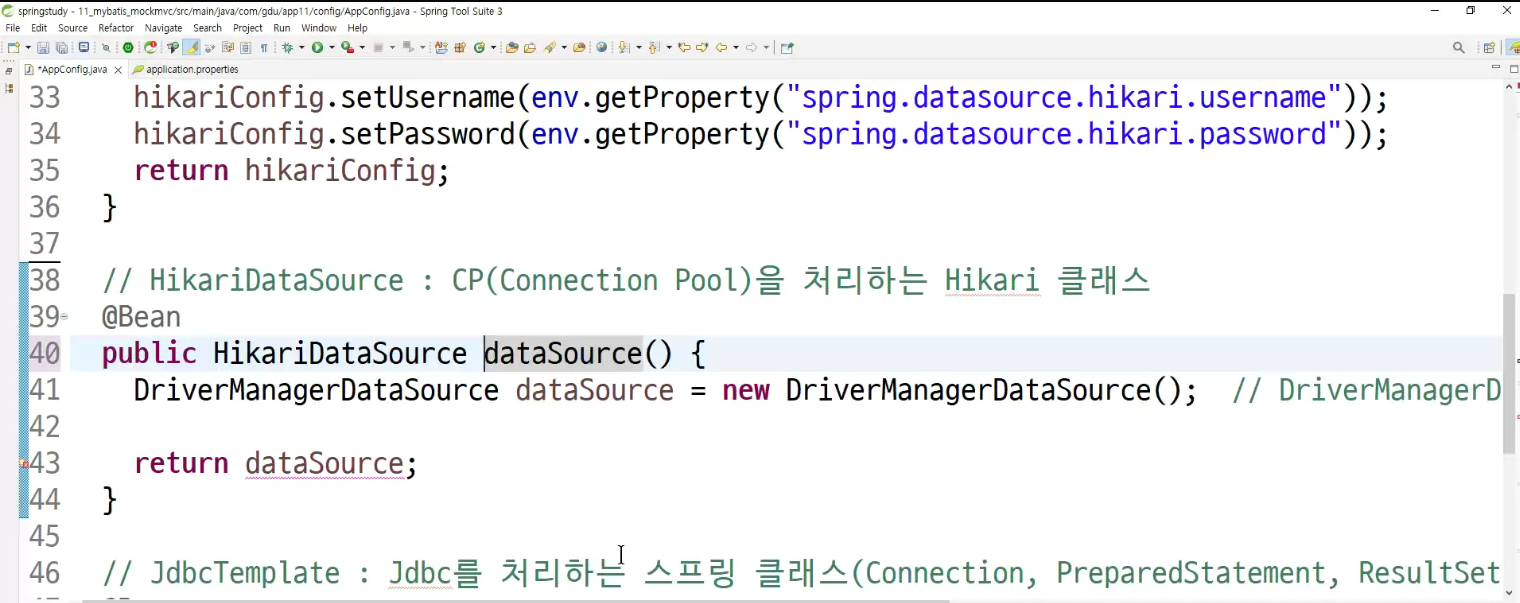The height and width of the screenshot is (603, 1520).
Task: Toggle Show Whitespace Characters pilcrow icon
Action: click(264, 47)
